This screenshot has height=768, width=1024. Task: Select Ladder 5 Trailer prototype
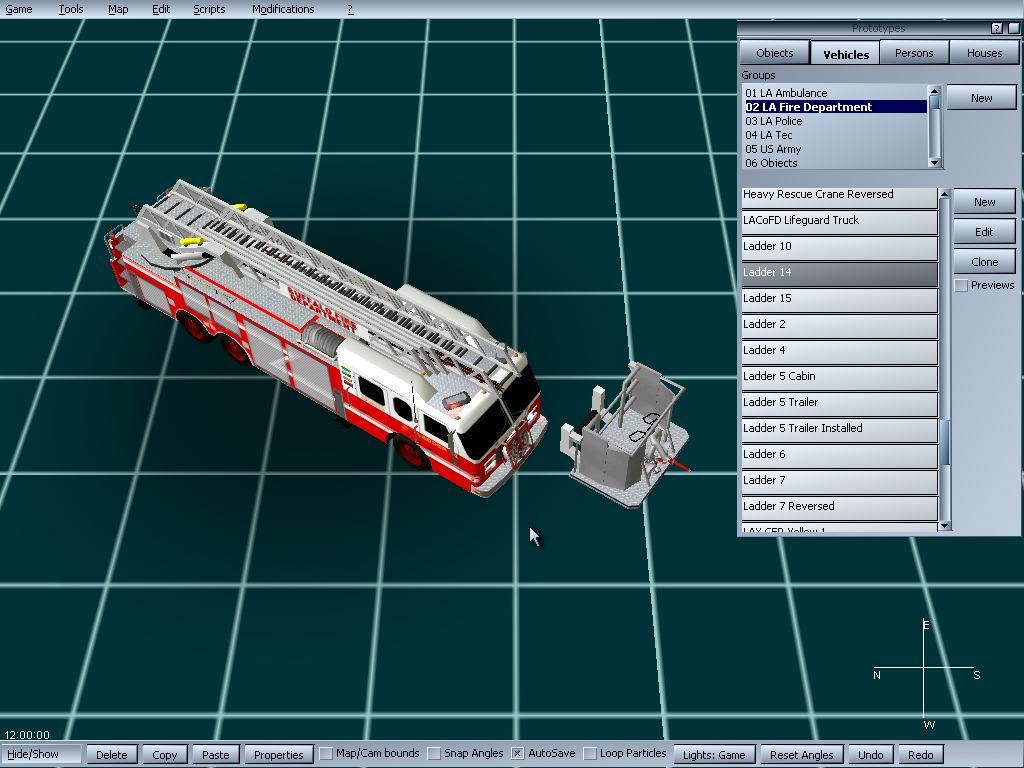tap(839, 404)
